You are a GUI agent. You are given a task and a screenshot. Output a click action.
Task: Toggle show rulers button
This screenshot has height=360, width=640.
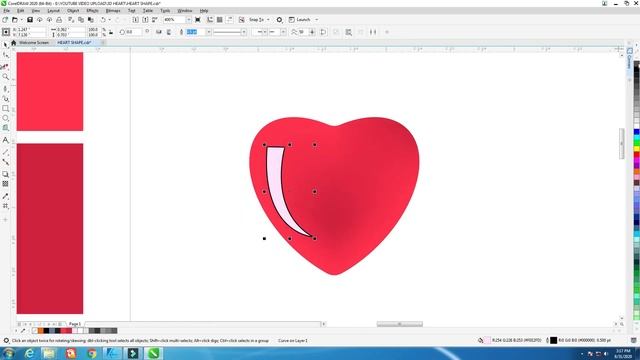point(210,20)
